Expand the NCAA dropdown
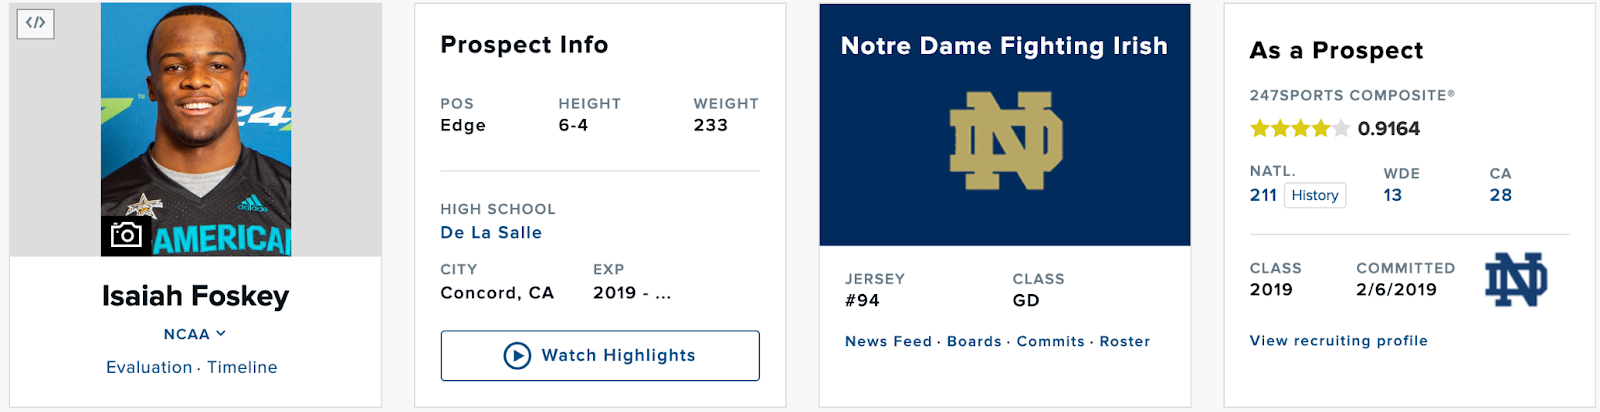The height and width of the screenshot is (412, 1600). (195, 334)
